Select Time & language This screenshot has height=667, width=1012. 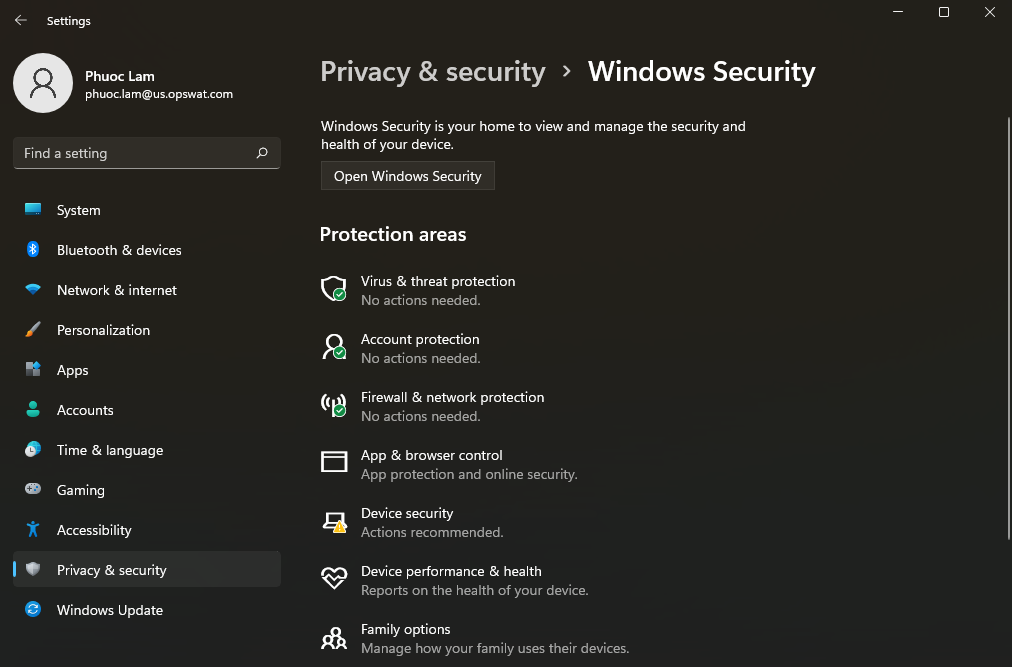147,450
